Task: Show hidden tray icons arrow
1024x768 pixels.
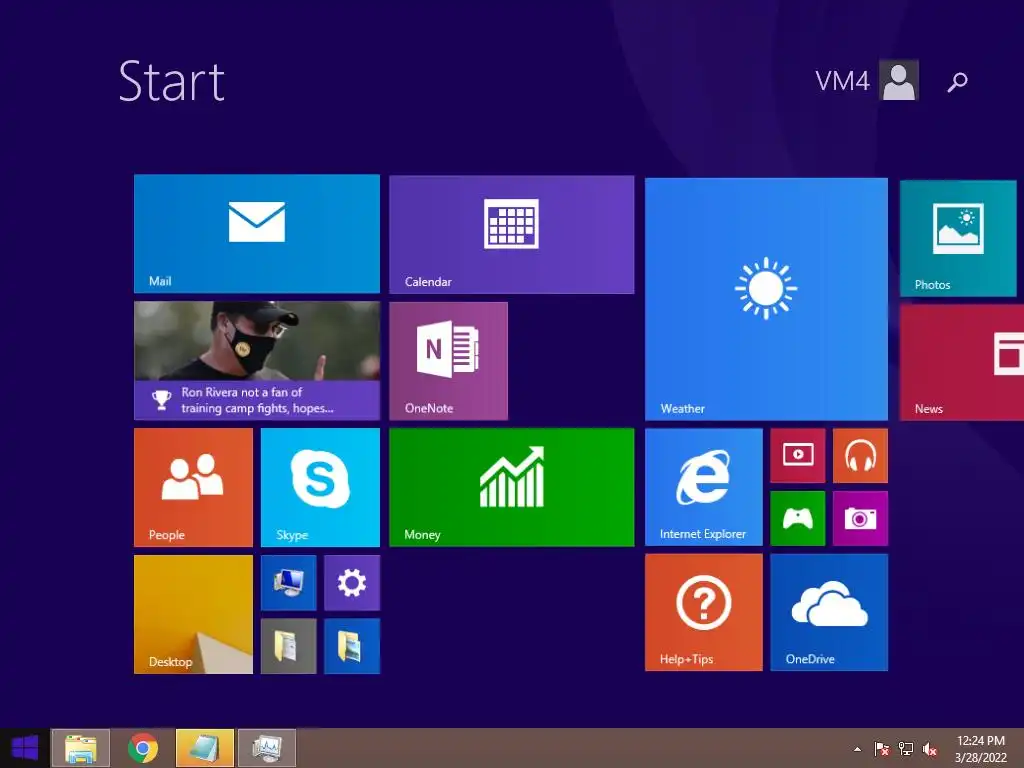Action: [x=857, y=749]
